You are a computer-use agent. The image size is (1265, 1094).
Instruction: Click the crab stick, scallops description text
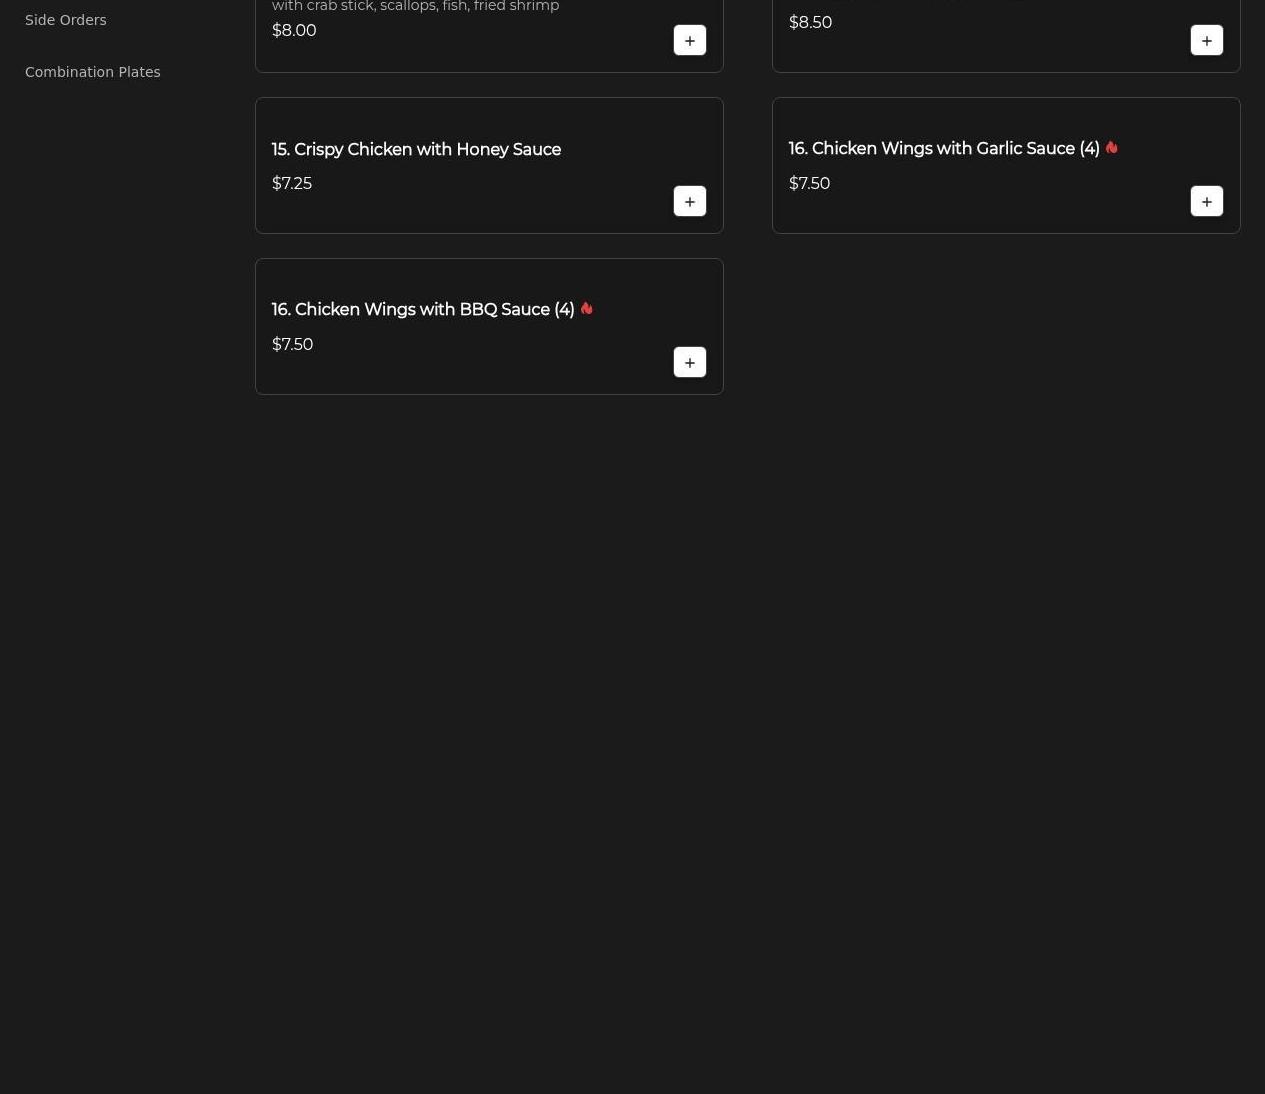[415, 6]
